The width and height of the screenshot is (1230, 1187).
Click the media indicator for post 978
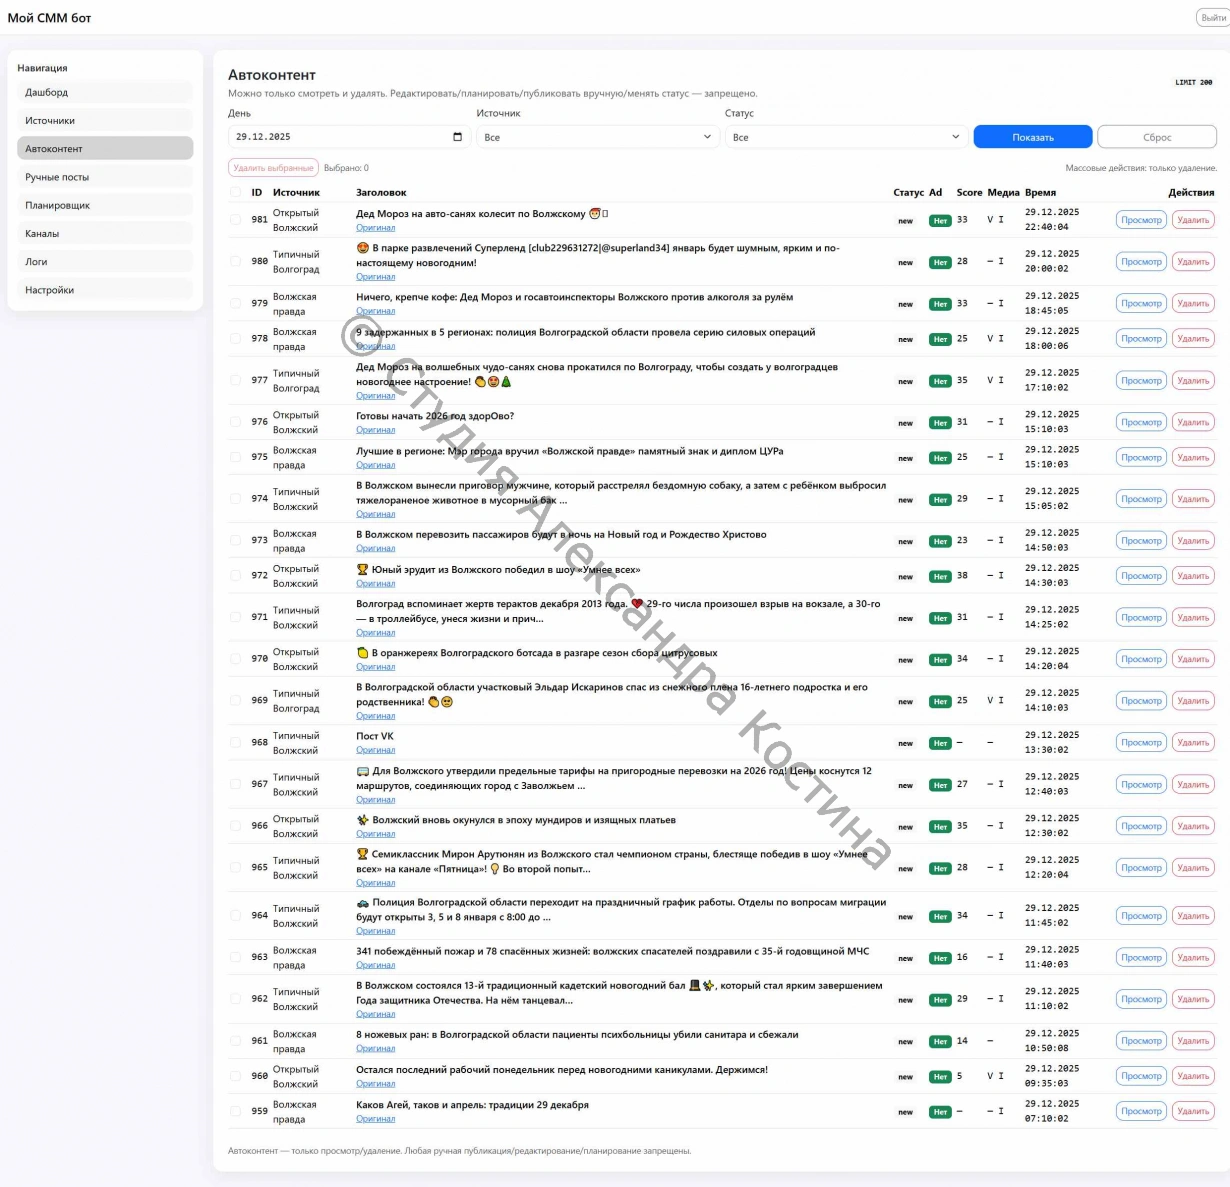995,339
